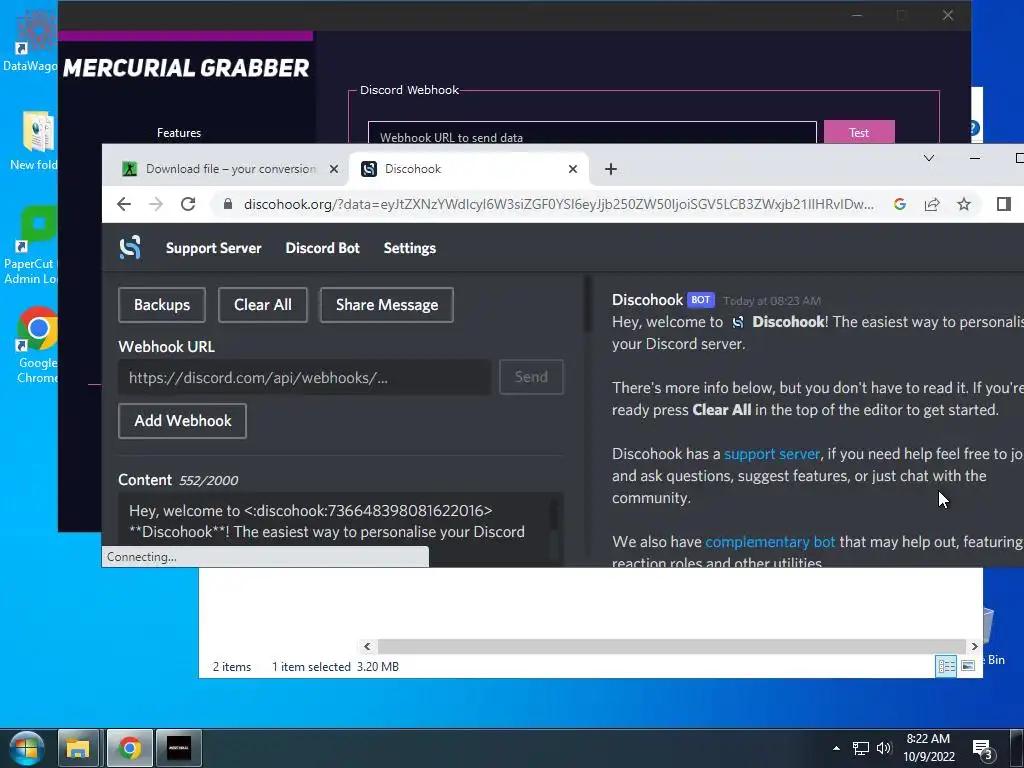The height and width of the screenshot is (768, 1024).
Task: Open tab search chevron in Chrome
Action: click(x=929, y=158)
